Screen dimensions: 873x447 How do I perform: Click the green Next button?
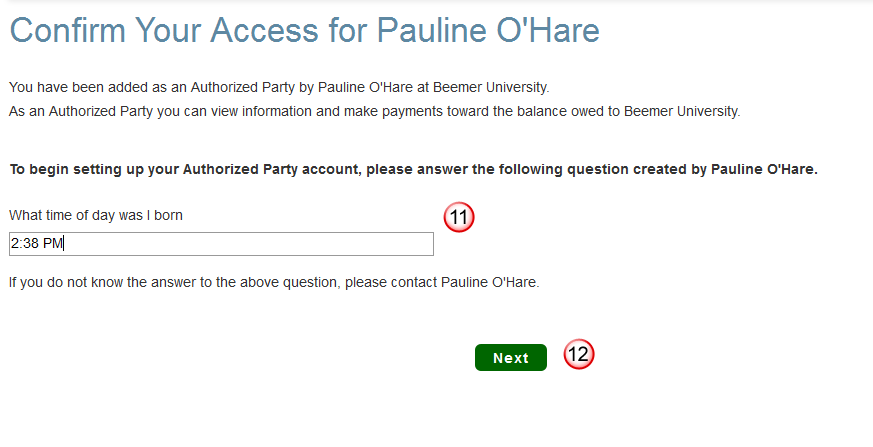pyautogui.click(x=510, y=358)
